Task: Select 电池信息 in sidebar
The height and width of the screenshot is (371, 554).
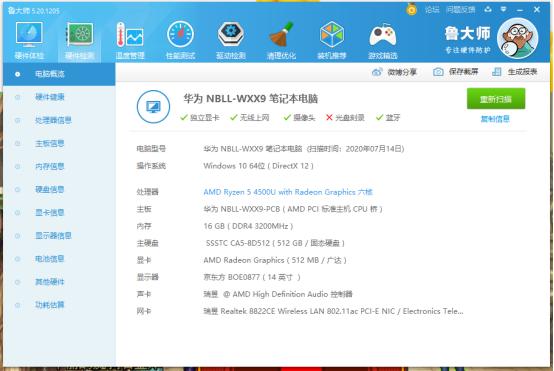Action: (x=49, y=259)
